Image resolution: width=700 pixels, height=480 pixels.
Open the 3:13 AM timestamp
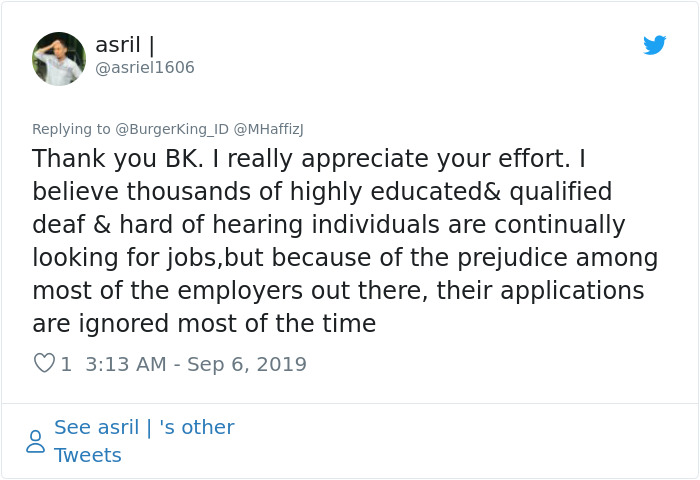126,364
